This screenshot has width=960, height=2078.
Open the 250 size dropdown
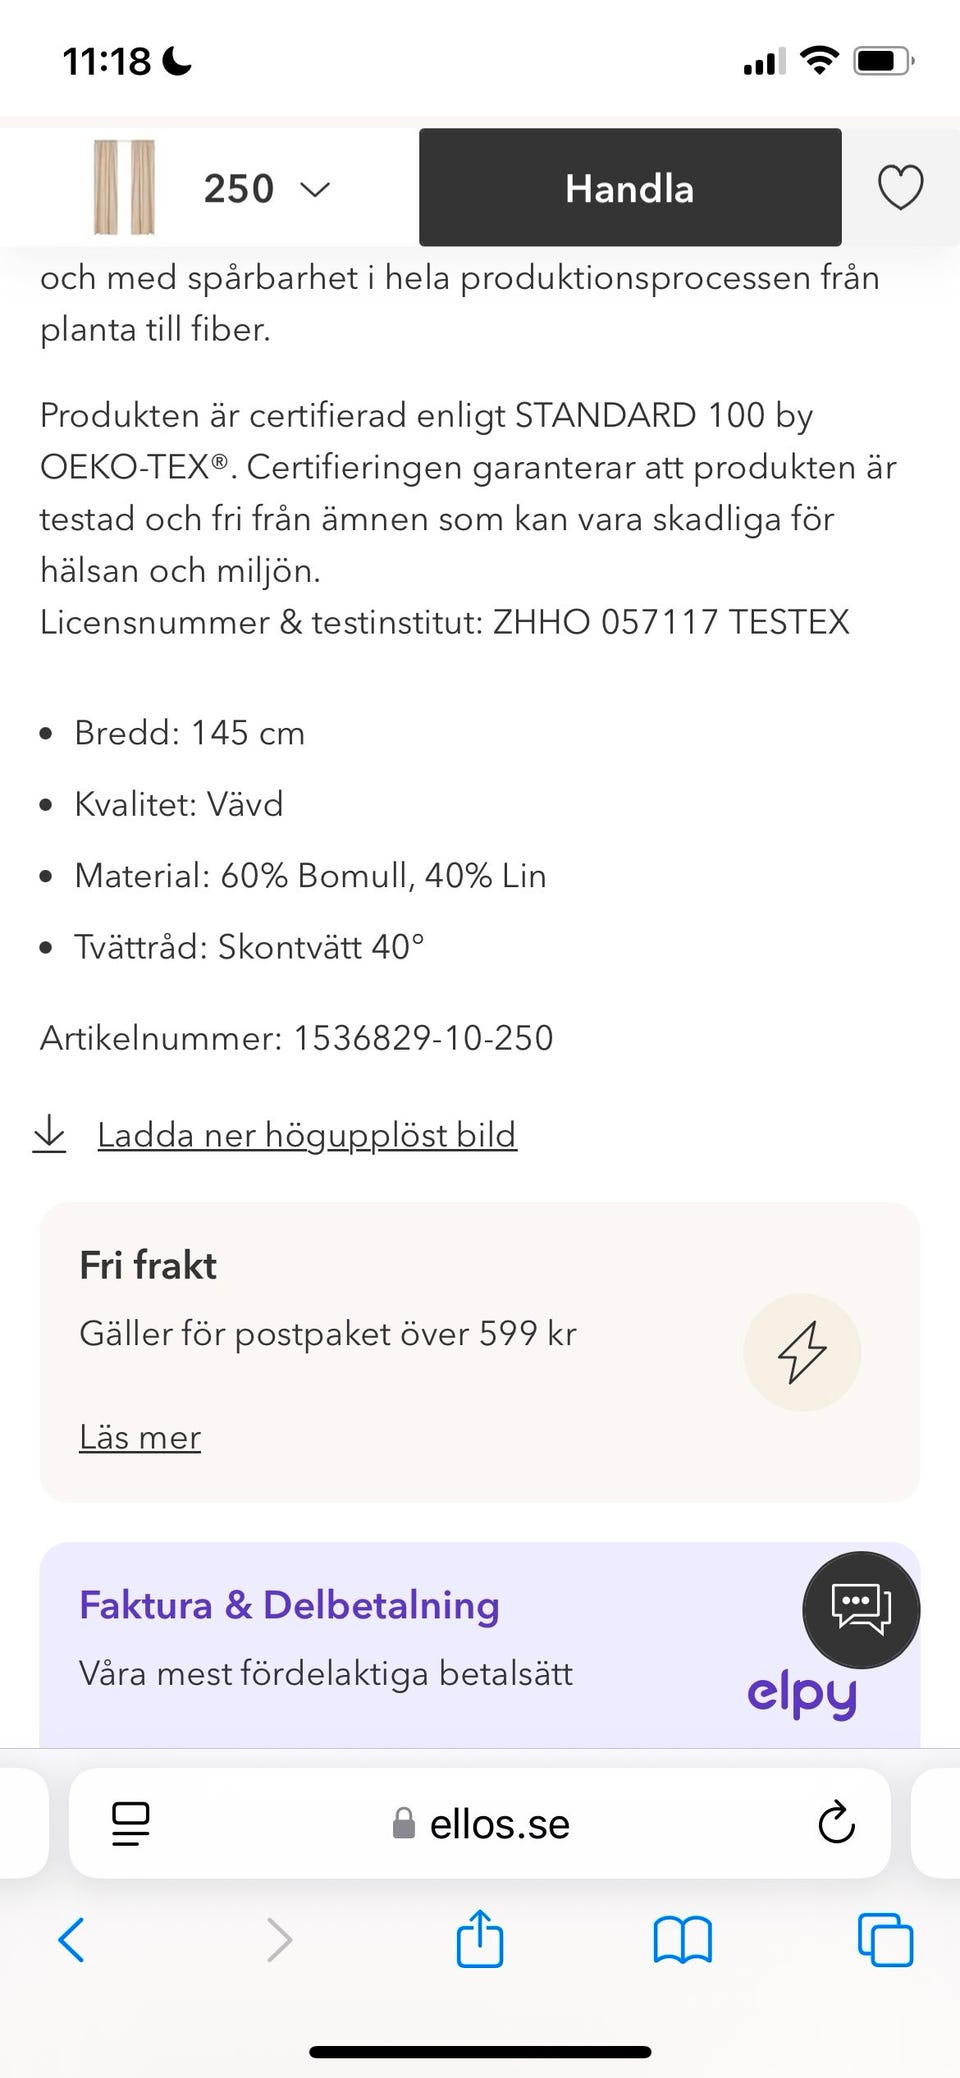click(267, 189)
